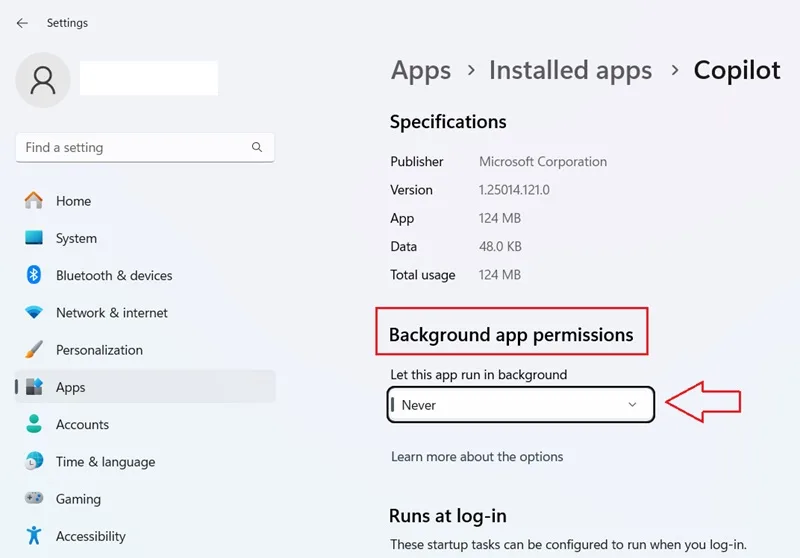The image size is (800, 558).
Task: Click the search magnifier icon
Action: click(x=257, y=147)
